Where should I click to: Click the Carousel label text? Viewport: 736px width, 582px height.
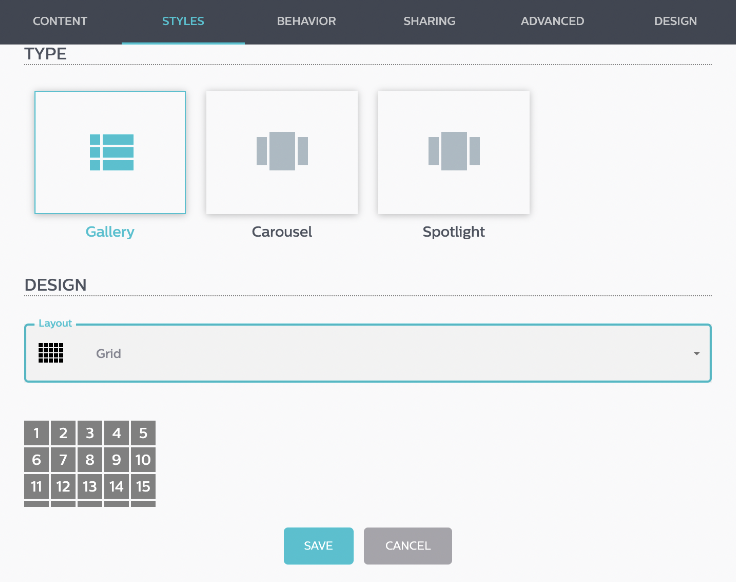[x=282, y=232]
